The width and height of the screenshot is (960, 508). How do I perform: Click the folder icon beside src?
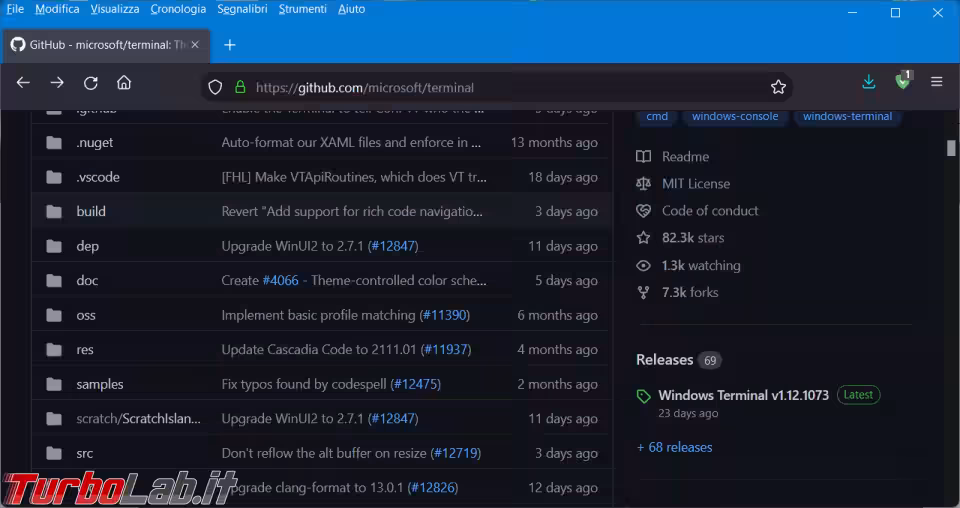click(x=54, y=454)
